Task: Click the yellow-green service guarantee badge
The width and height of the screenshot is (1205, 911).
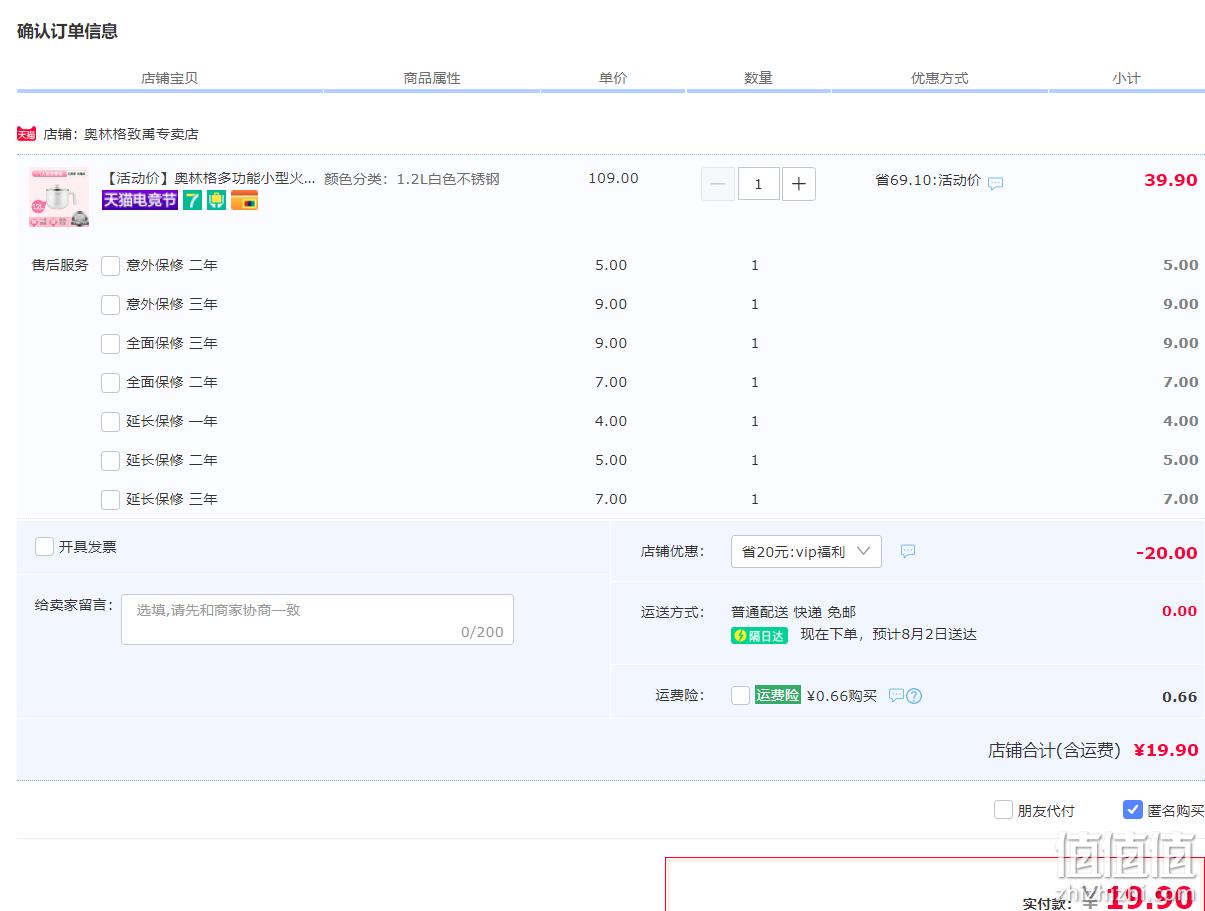Action: (217, 200)
